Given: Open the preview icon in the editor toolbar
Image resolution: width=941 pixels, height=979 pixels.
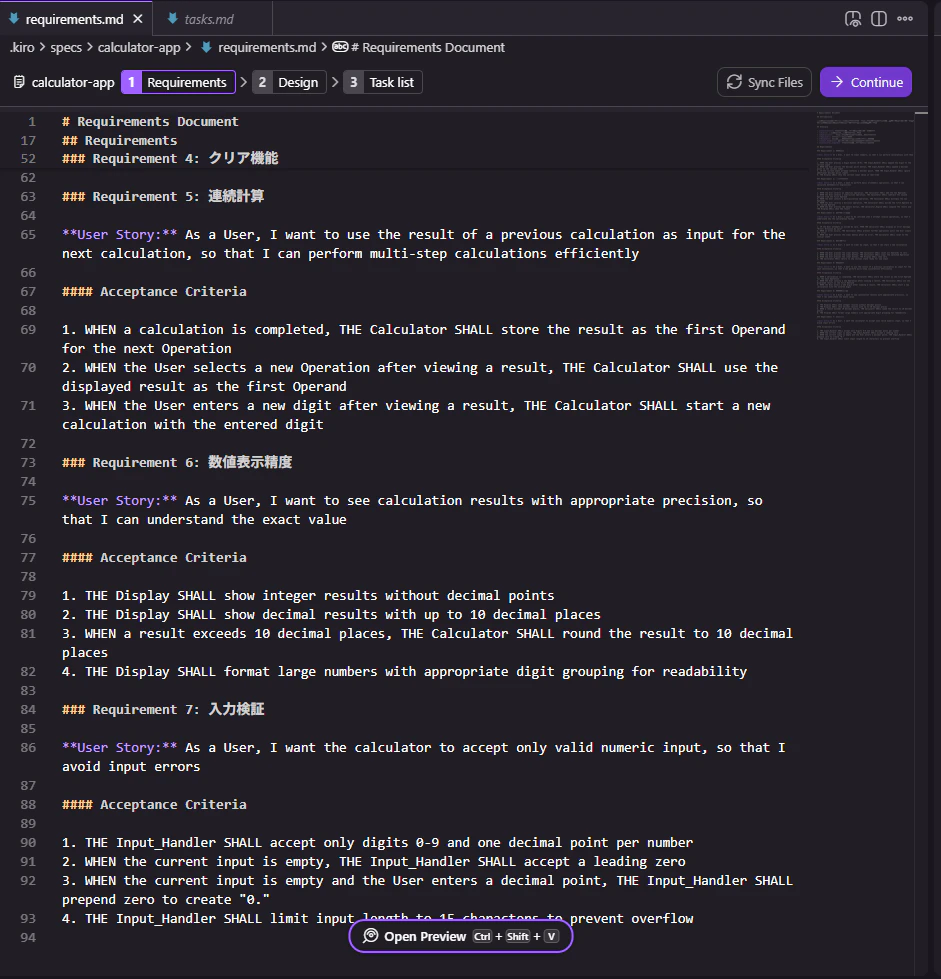Looking at the screenshot, I should click(852, 19).
